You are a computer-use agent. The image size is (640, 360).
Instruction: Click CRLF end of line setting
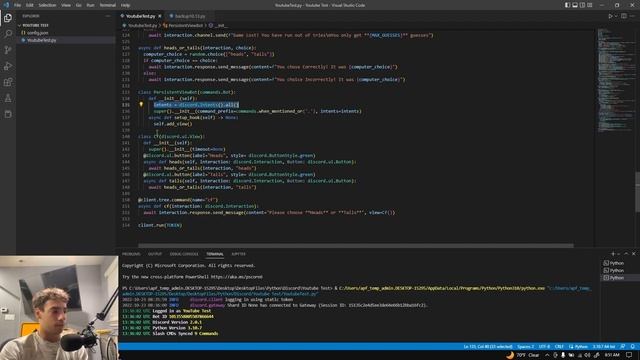[x=559, y=347]
